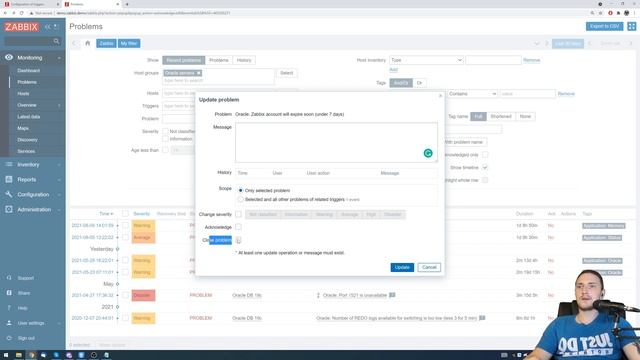Image resolution: width=640 pixels, height=360 pixels.
Task: Open Host inventory Type dropdown
Action: tap(426, 60)
